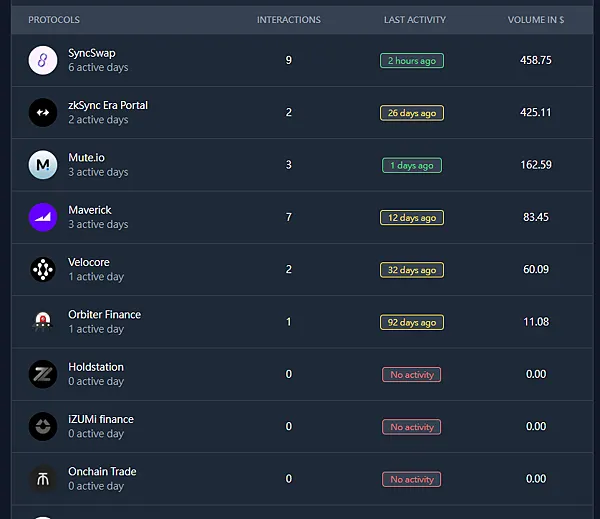Click the "2 hours ago" activity badge
The width and height of the screenshot is (600, 519).
coord(412,61)
